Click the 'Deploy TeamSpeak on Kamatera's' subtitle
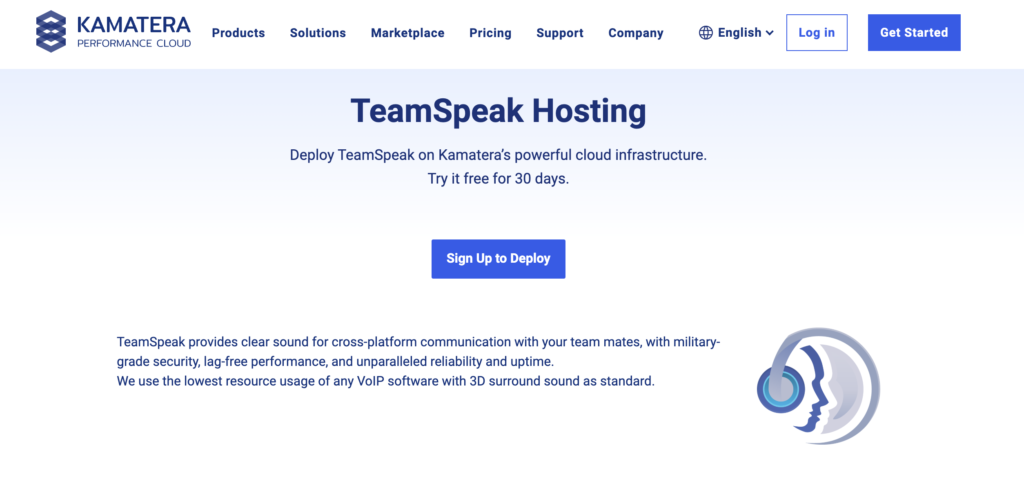This screenshot has width=1024, height=483. pos(498,156)
